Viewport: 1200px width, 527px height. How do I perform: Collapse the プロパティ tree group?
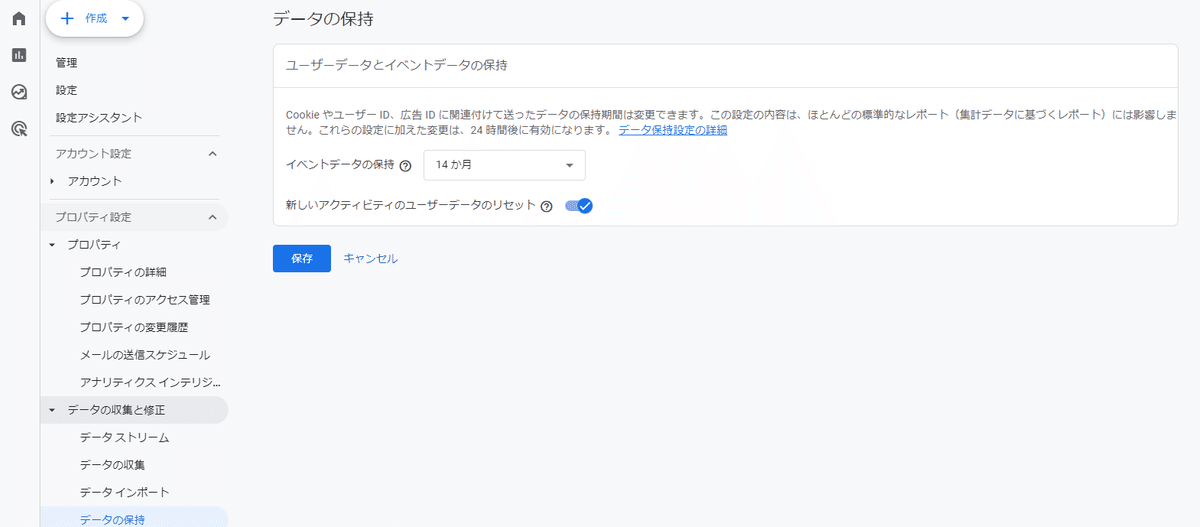pyautogui.click(x=52, y=244)
